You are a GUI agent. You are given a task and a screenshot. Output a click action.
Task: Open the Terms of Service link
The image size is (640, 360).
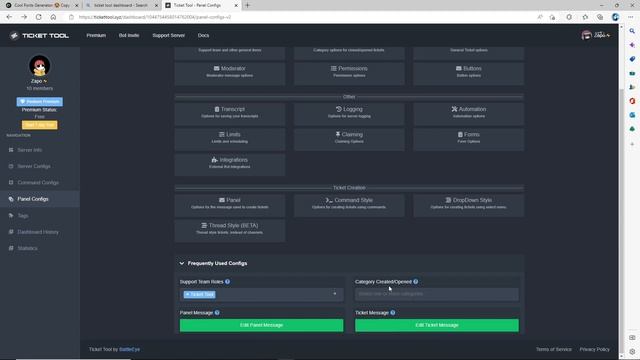coord(553,349)
